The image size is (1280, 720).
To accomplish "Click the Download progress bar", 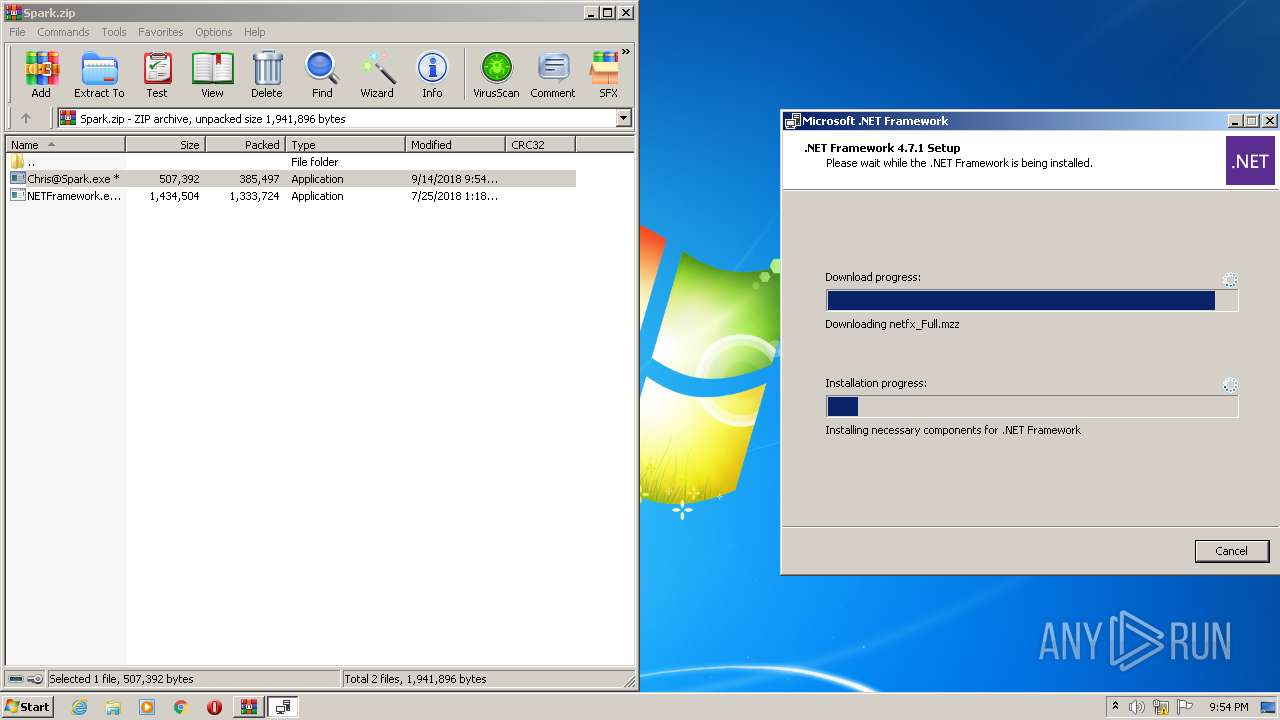I will pyautogui.click(x=1032, y=301).
